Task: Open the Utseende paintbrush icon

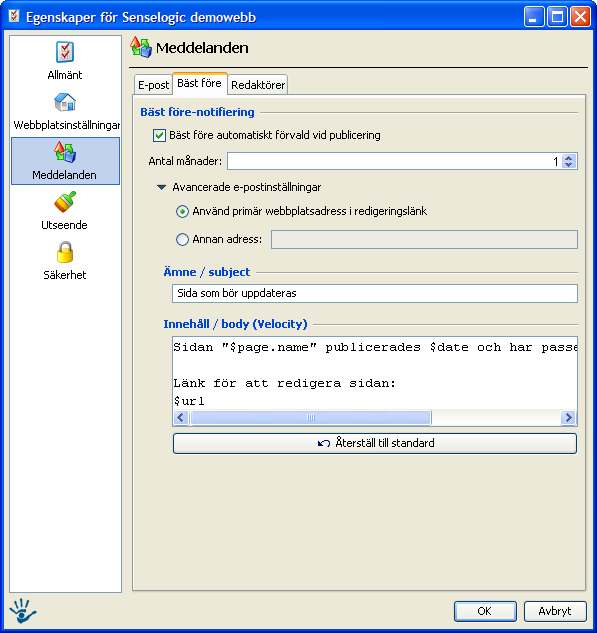Action: click(x=65, y=201)
